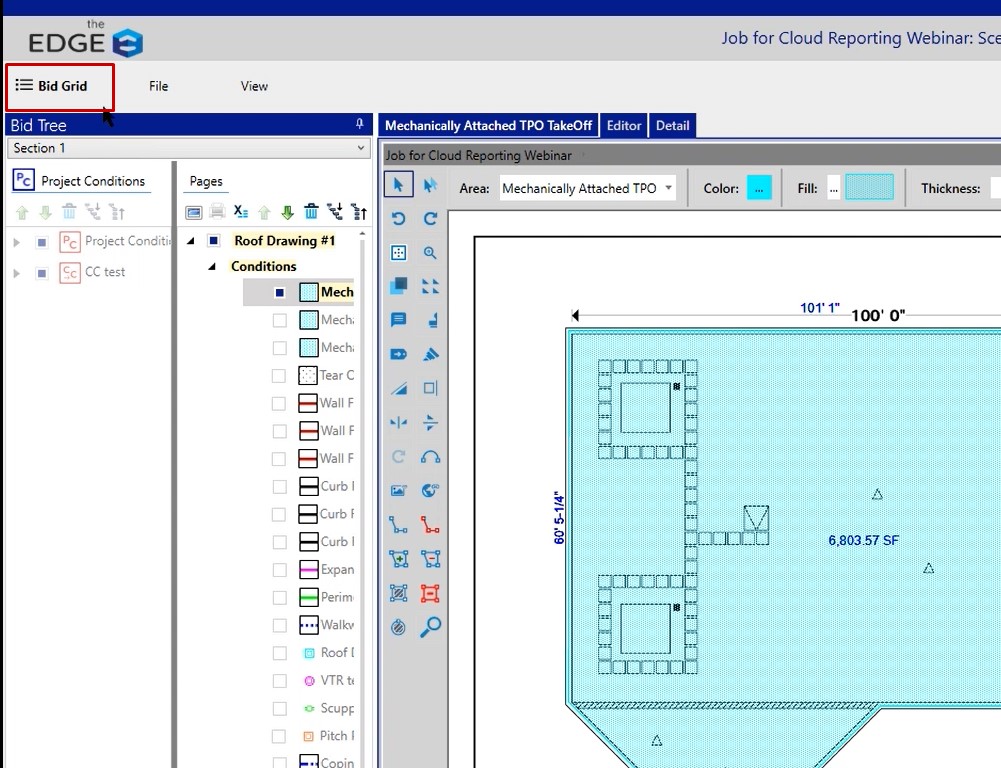The image size is (1001, 768).
Task: Open the Section 1 dropdown
Action: 189,148
